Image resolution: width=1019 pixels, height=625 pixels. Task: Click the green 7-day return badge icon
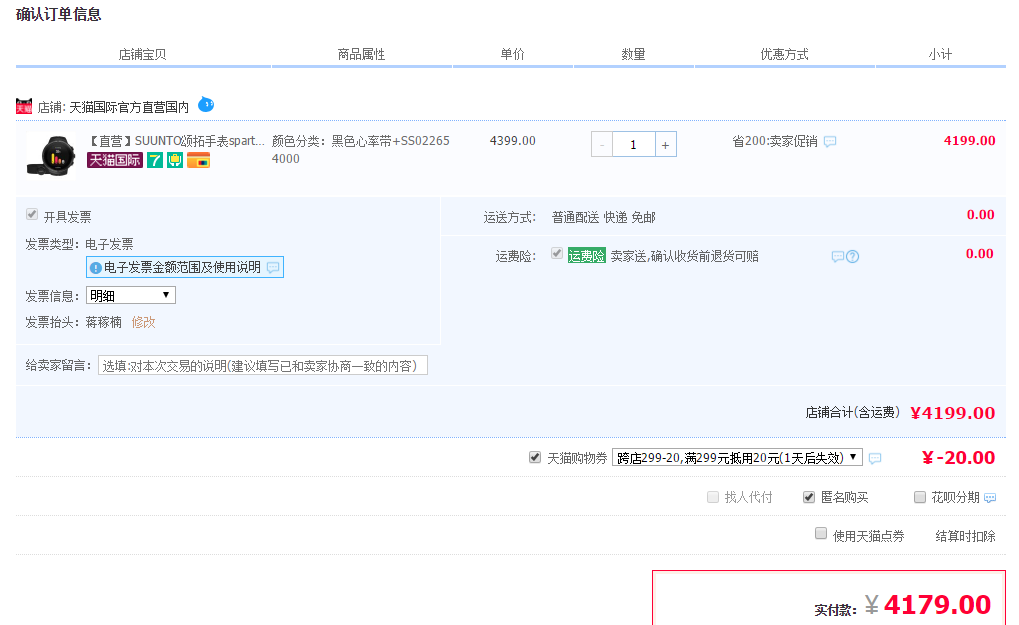(x=155, y=160)
